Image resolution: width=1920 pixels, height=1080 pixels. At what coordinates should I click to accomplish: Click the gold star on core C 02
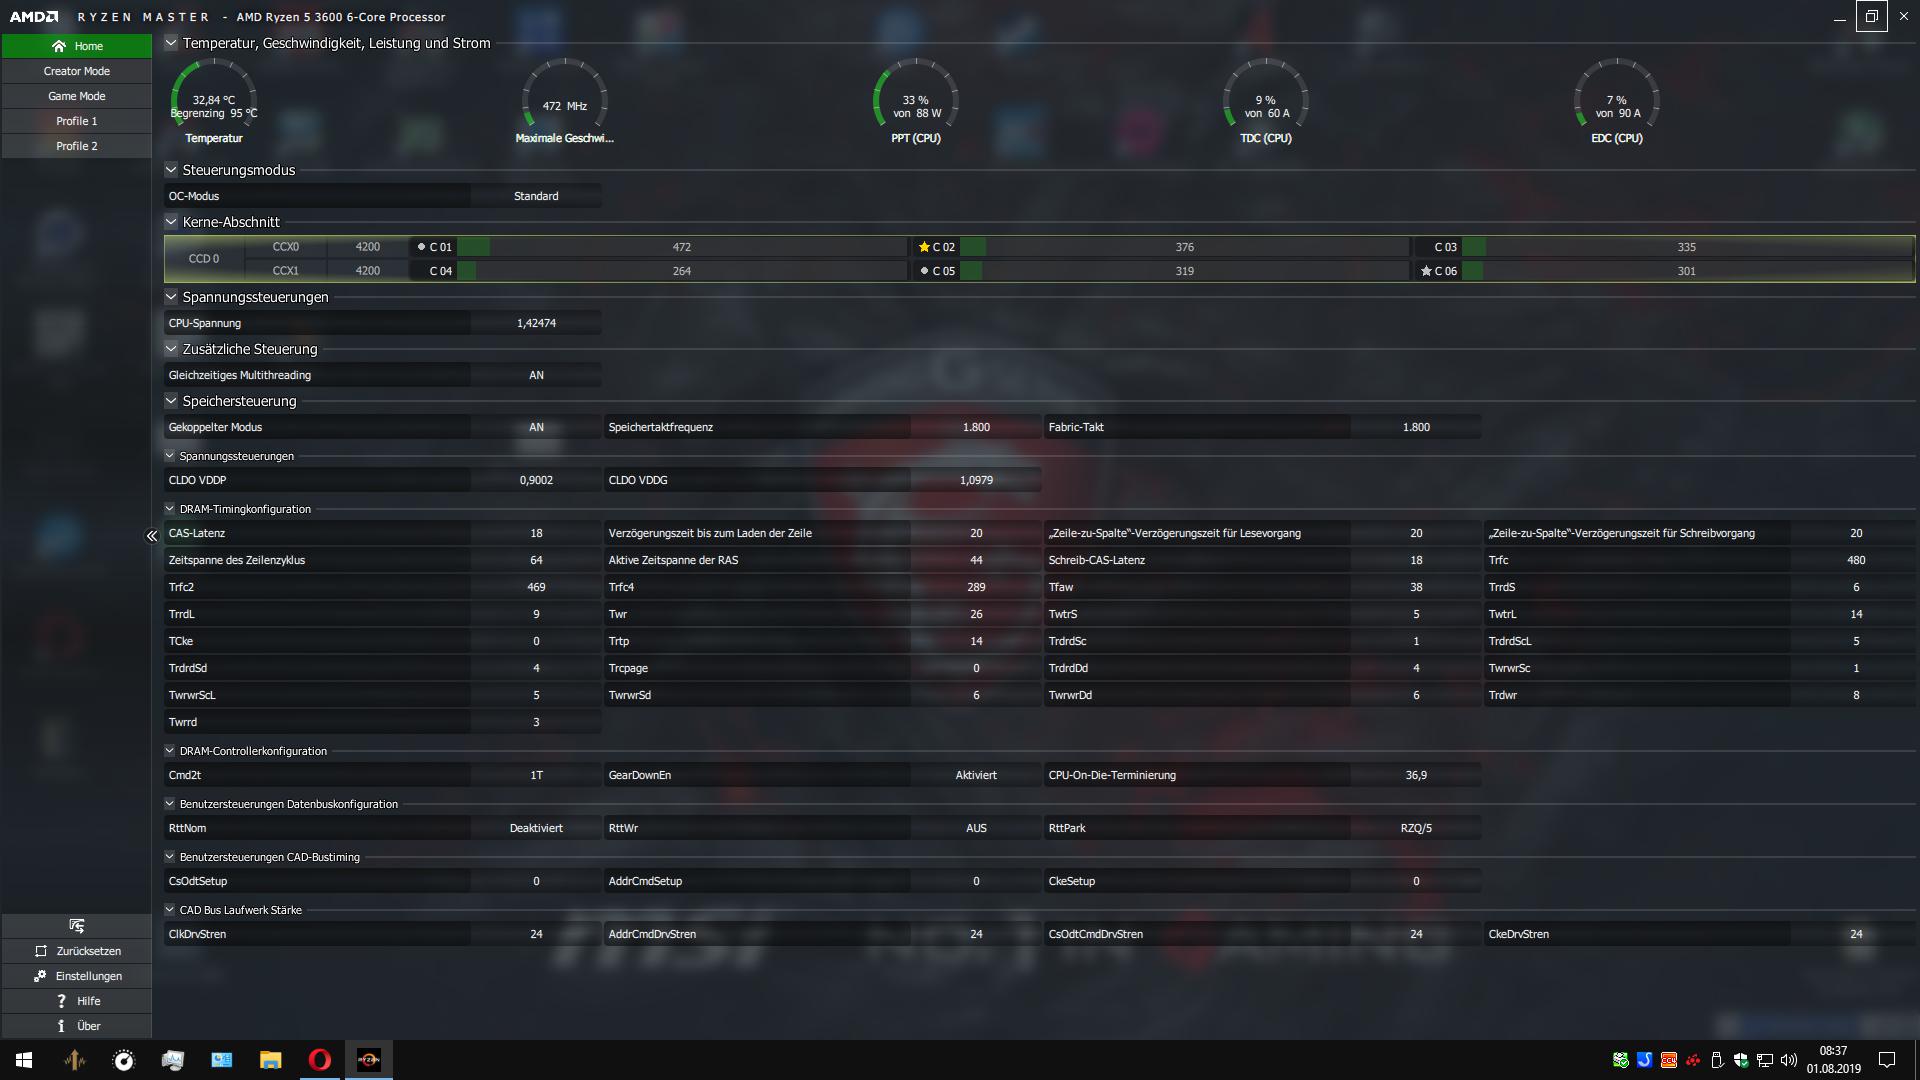[924, 247]
